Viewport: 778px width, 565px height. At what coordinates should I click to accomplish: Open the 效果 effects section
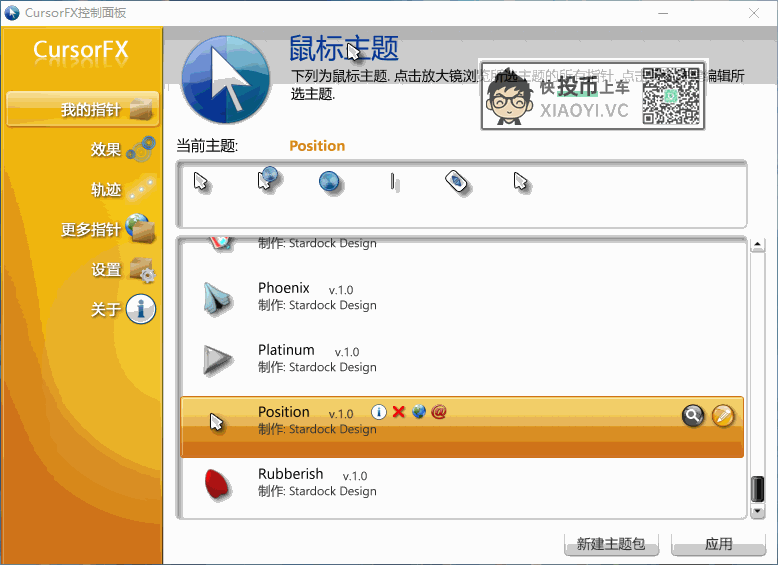[x=106, y=149]
